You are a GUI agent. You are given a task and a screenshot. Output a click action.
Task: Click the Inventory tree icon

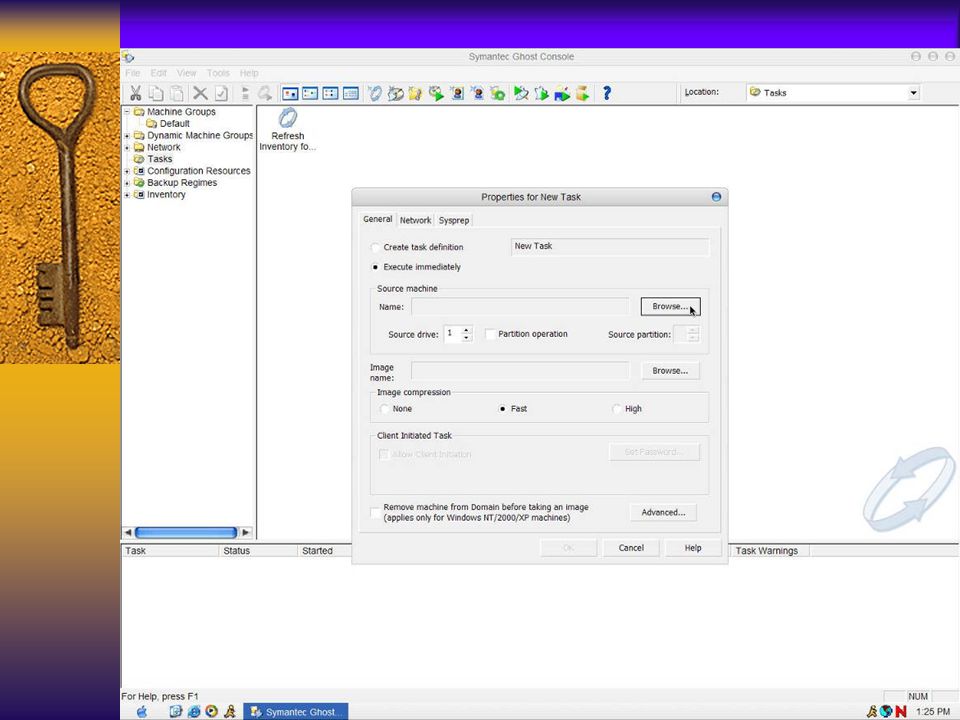tap(139, 195)
